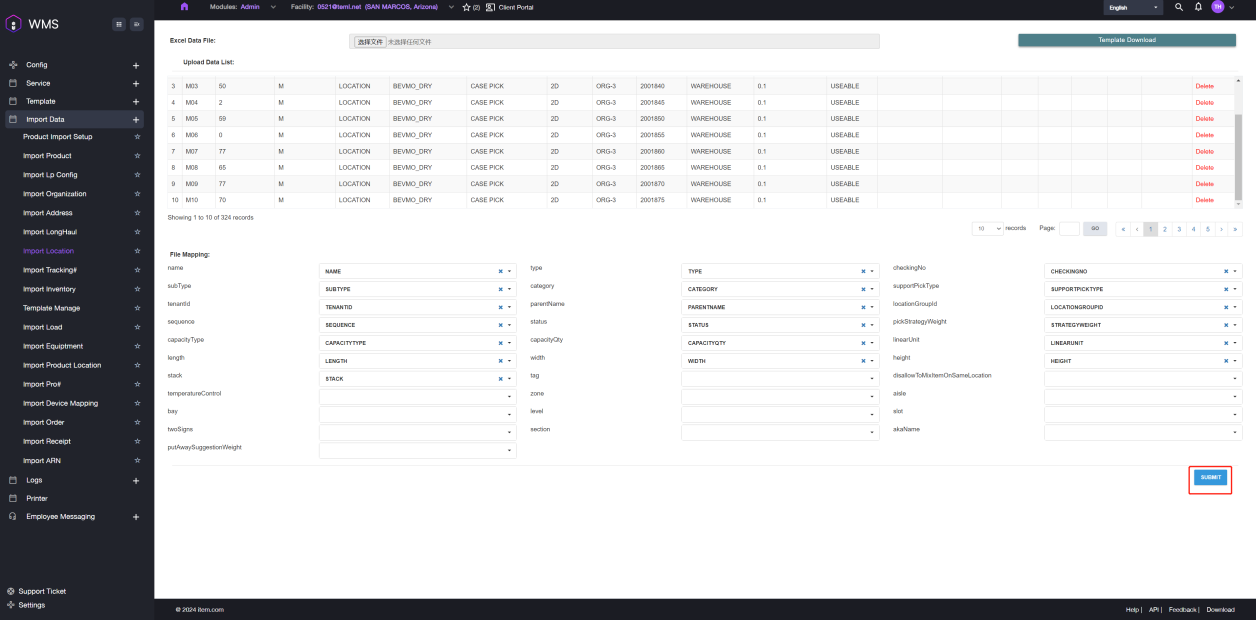This screenshot has width=1256, height=620.
Task: Favorite Import ARN with its star
Action: pyautogui.click(x=138, y=460)
